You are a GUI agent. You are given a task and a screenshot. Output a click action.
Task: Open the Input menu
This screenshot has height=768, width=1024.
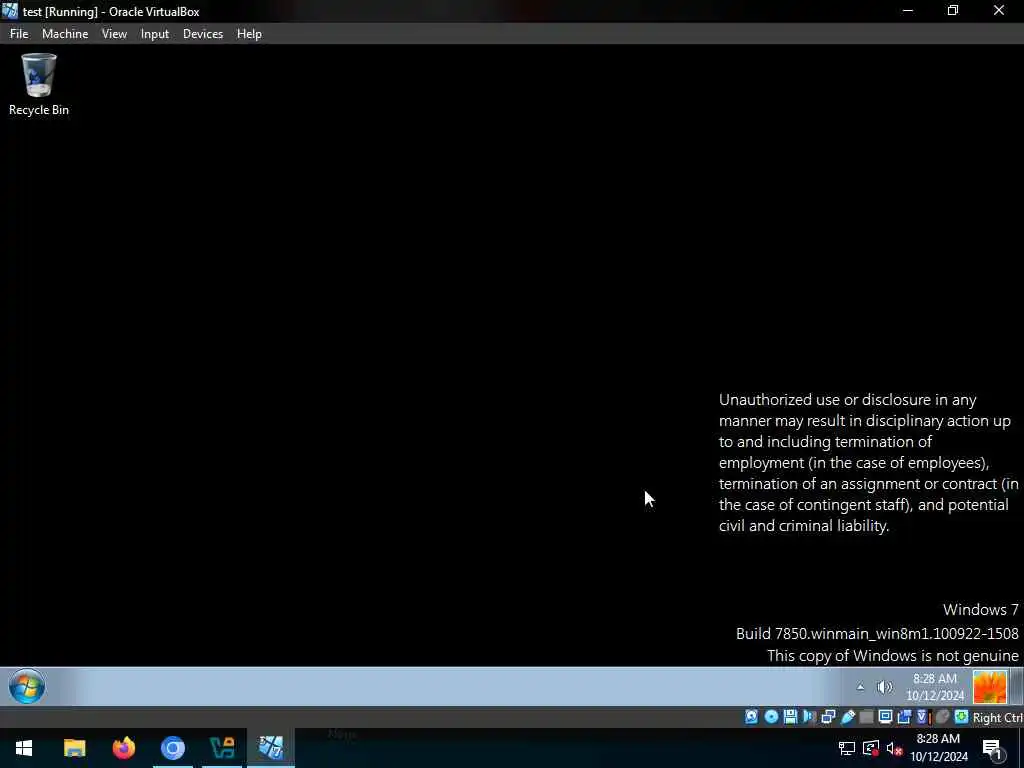click(155, 34)
